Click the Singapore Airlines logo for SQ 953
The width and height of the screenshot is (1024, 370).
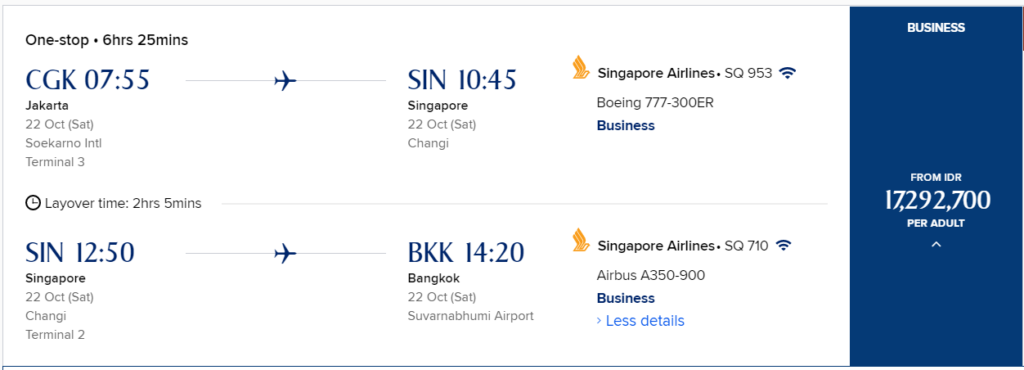coord(581,69)
